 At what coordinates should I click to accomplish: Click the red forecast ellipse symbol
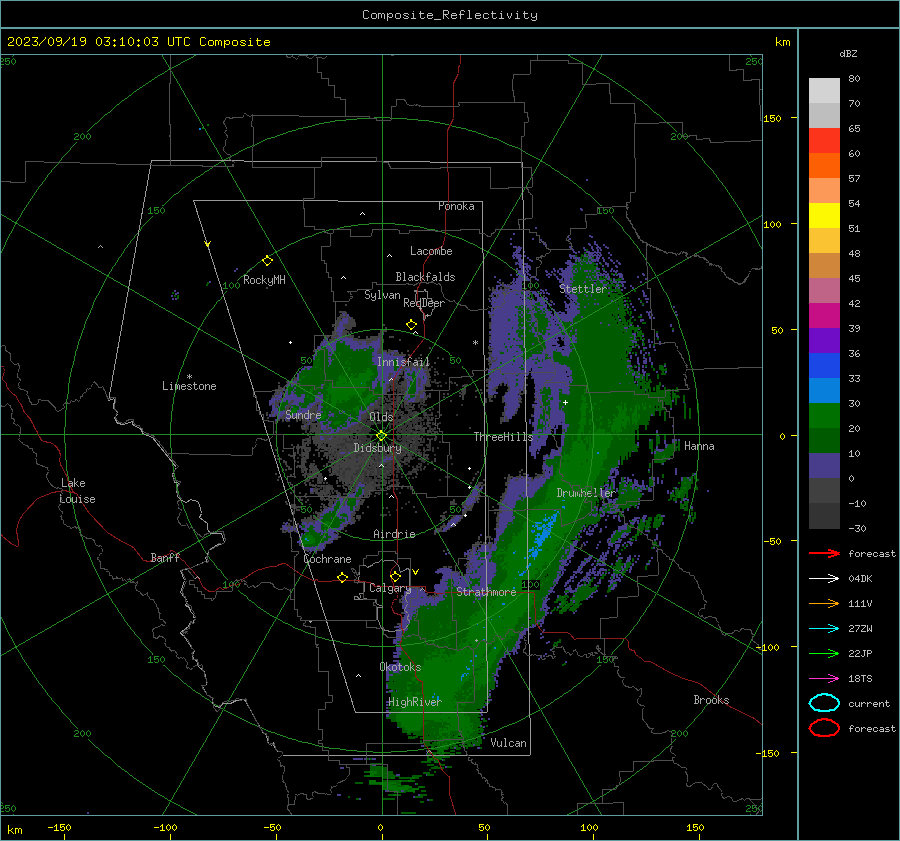point(824,728)
